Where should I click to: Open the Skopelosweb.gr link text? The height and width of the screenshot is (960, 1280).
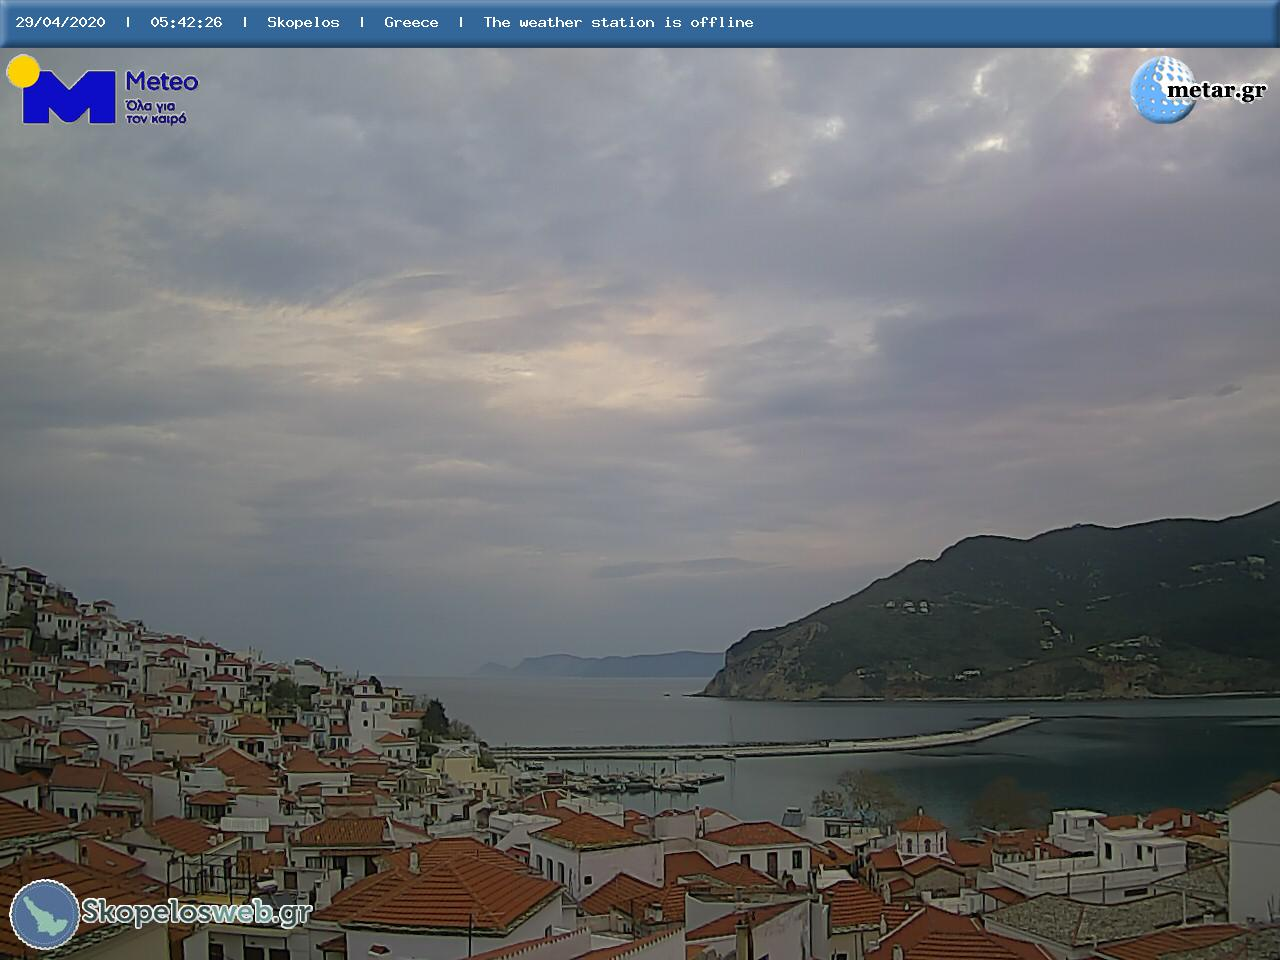pos(197,912)
